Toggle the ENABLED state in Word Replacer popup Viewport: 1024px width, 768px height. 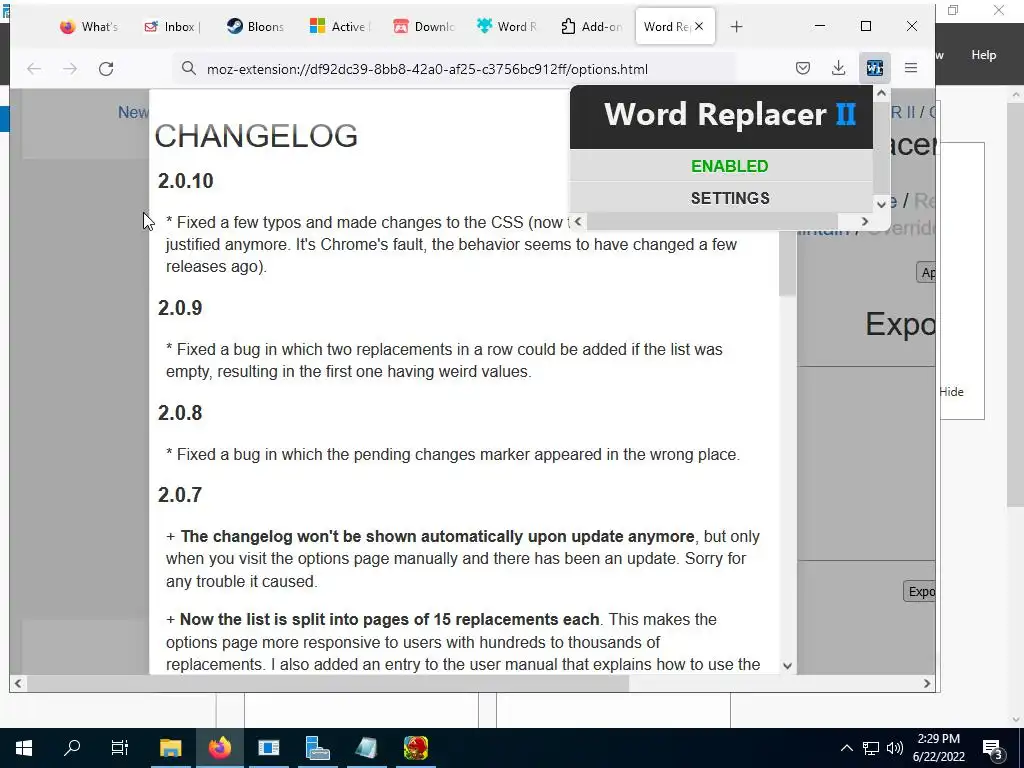729,166
